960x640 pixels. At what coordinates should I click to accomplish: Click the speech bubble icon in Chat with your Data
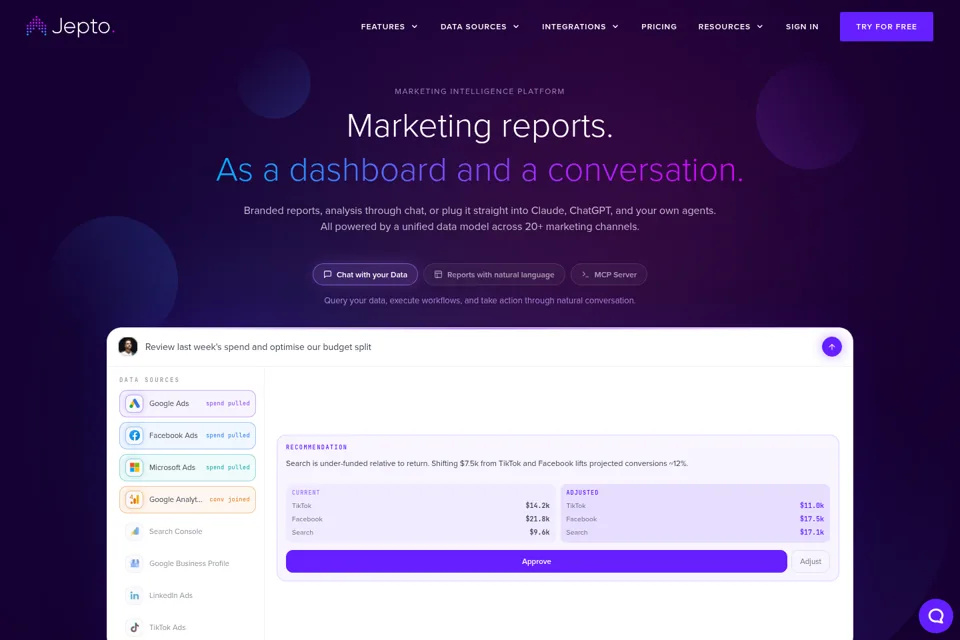(328, 274)
